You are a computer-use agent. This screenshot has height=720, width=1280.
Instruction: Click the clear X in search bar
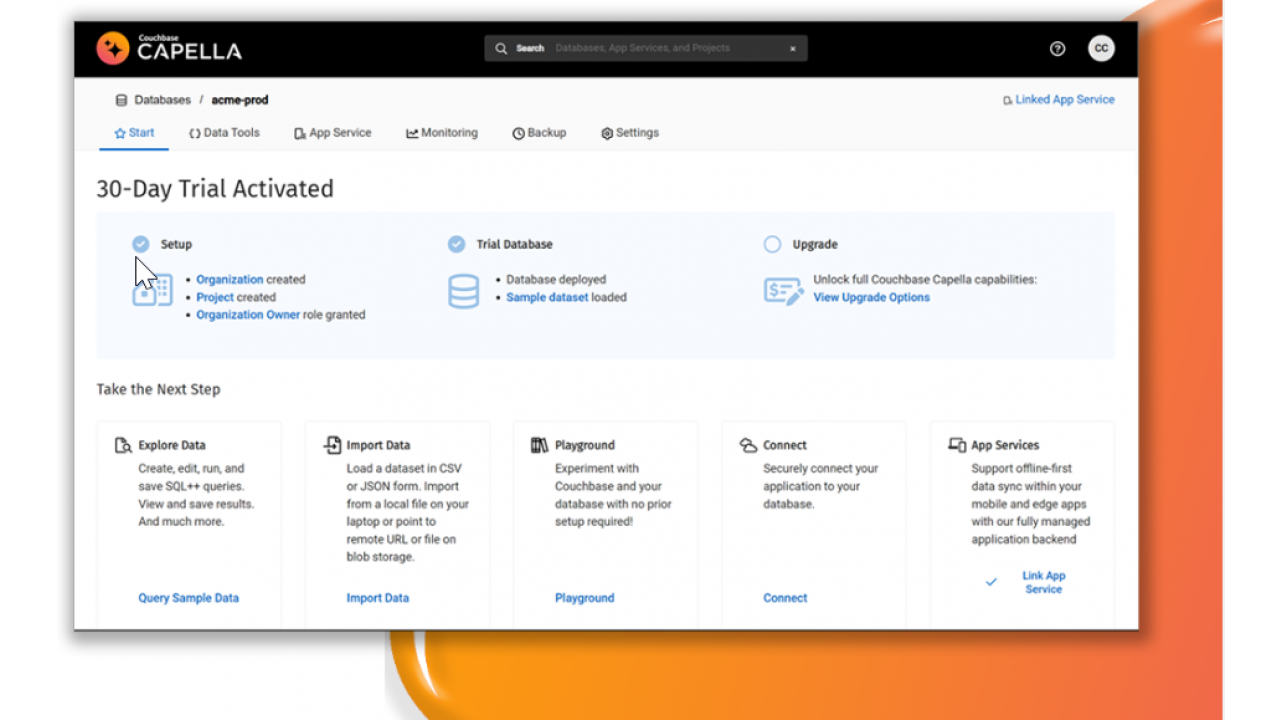pos(793,49)
